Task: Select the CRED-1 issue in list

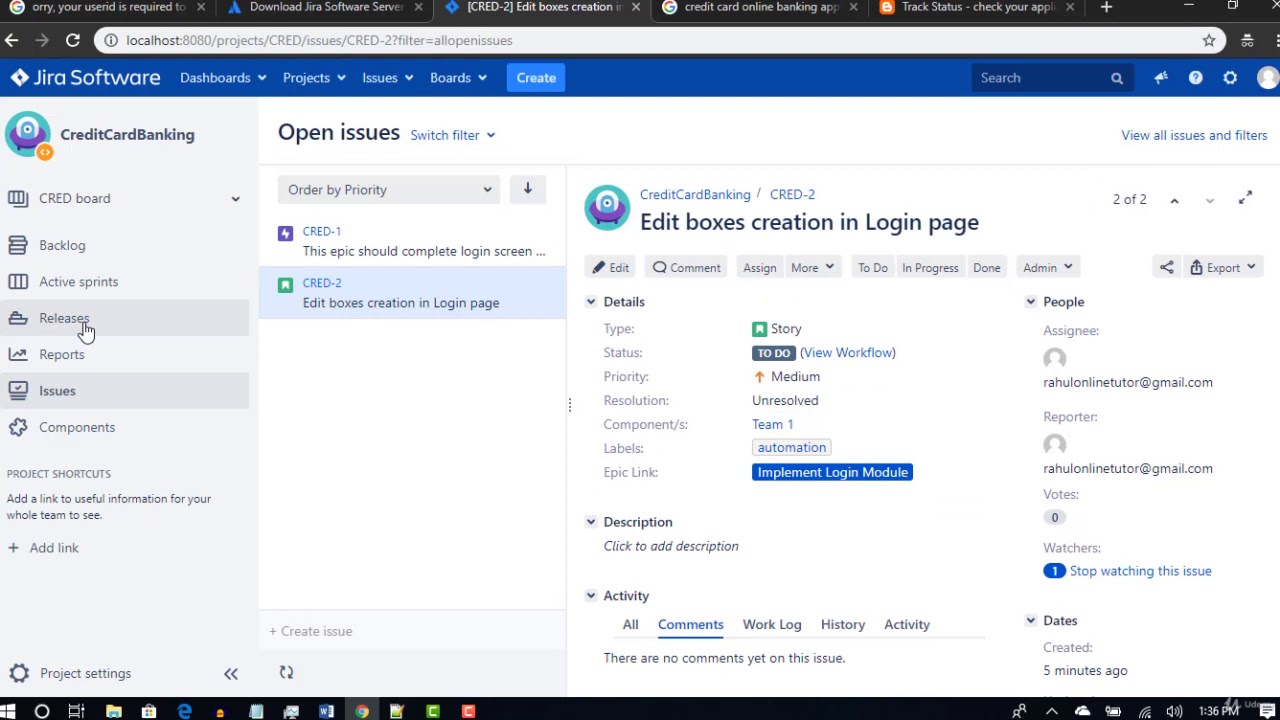Action: [412, 241]
